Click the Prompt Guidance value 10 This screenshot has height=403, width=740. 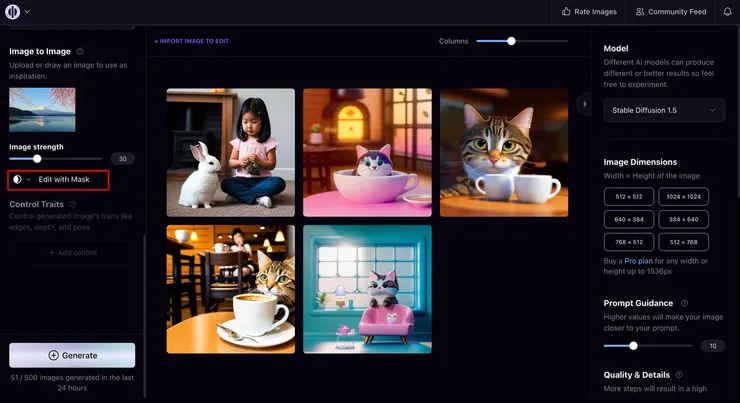(x=713, y=346)
